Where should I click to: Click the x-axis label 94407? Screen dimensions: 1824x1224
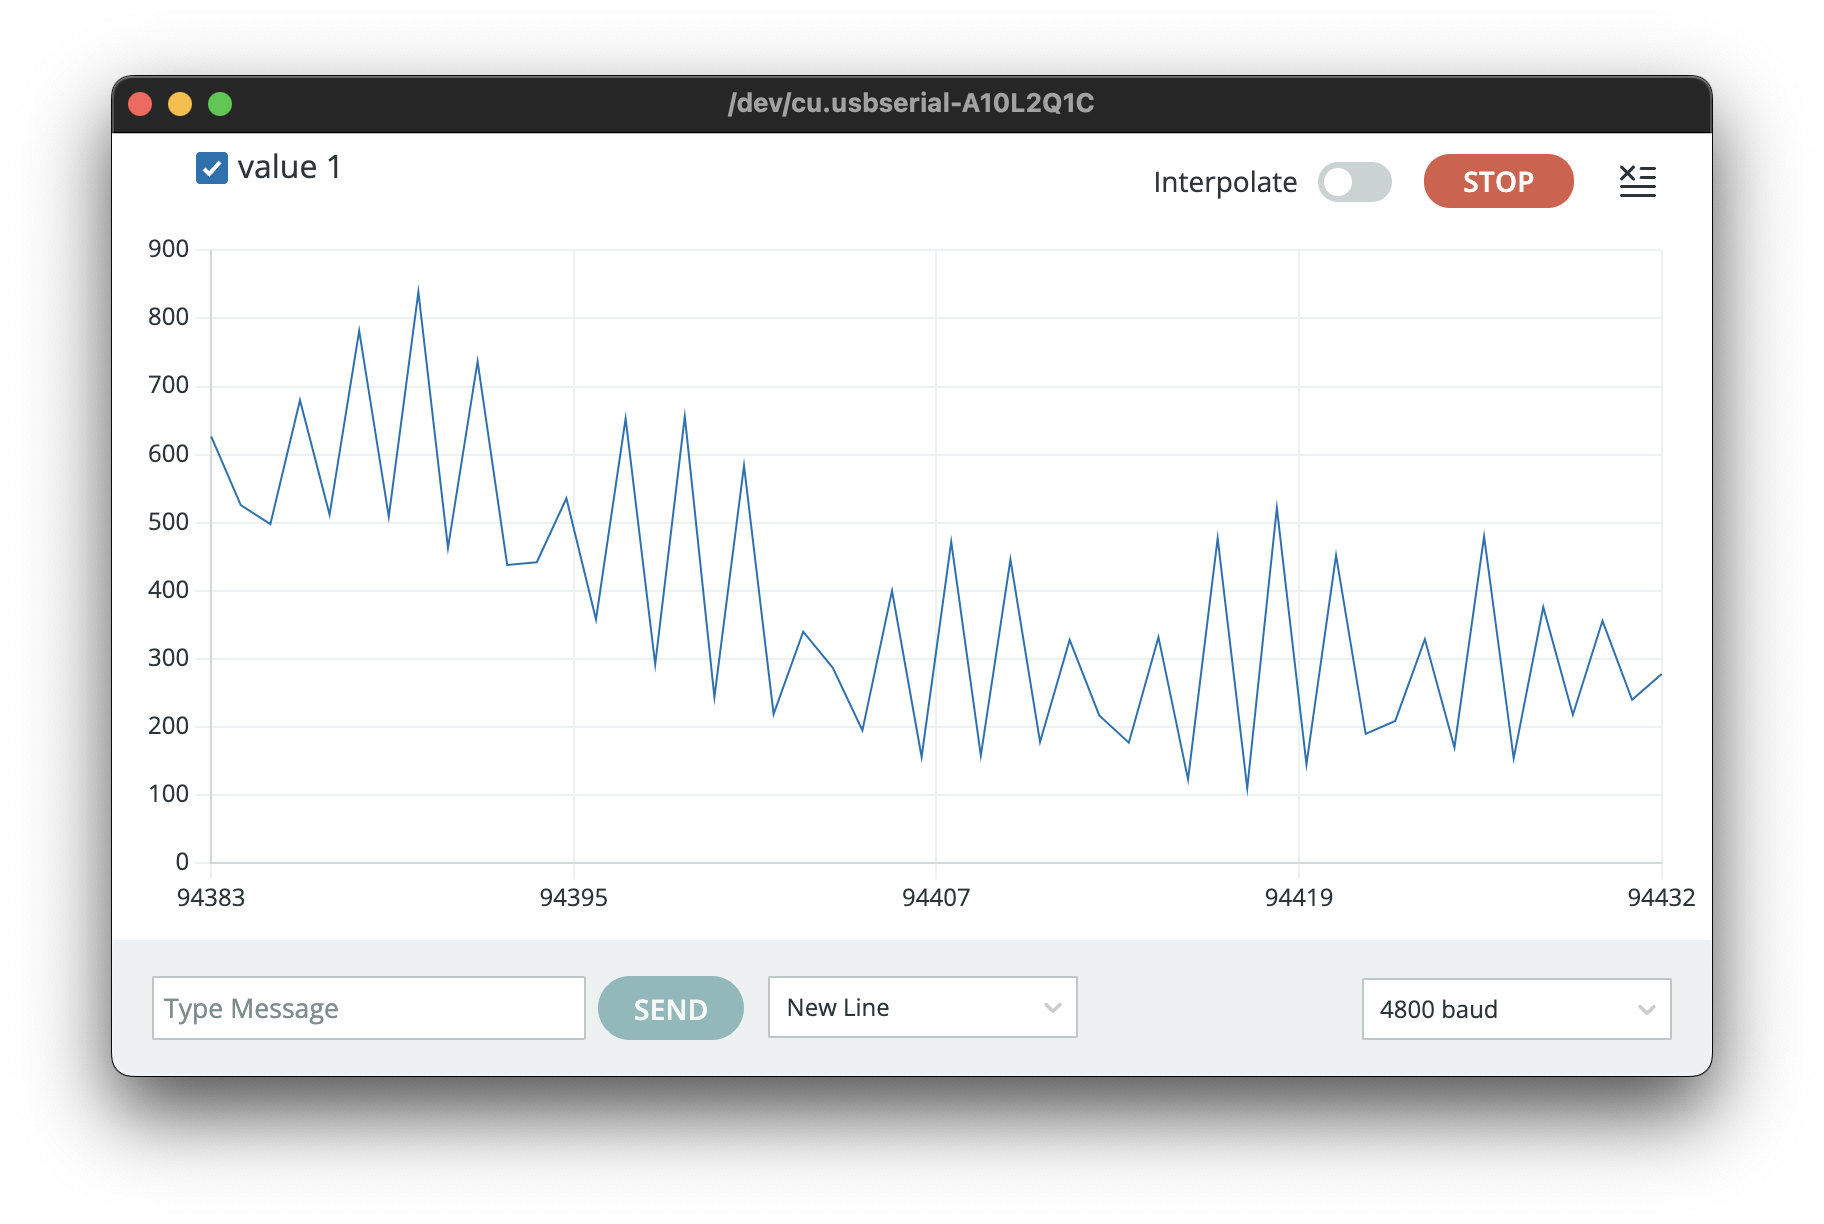click(936, 897)
